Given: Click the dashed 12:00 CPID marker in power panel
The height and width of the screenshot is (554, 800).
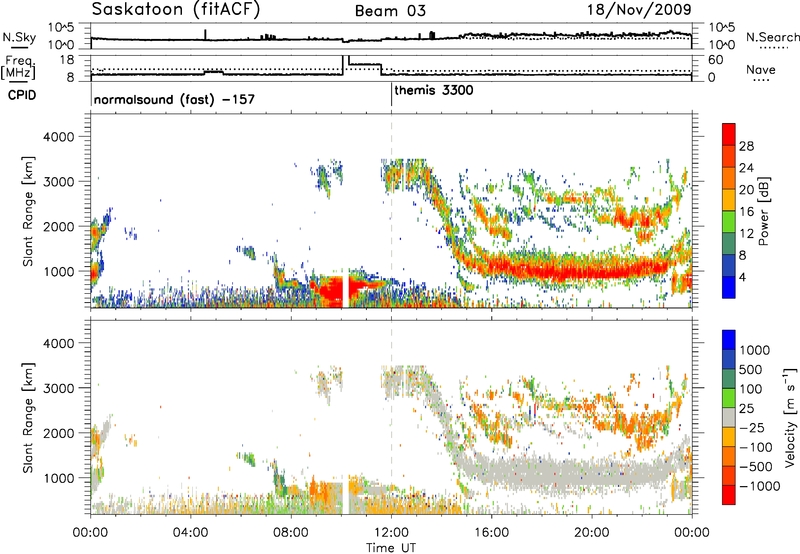Looking at the screenshot, I should (x=391, y=211).
